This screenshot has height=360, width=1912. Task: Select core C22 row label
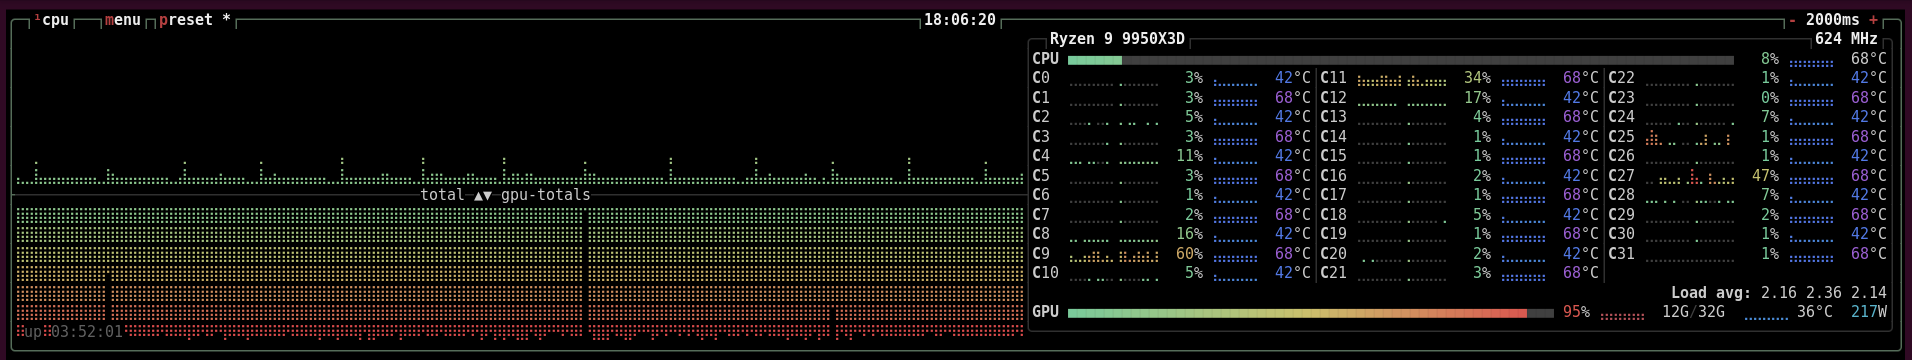pos(1621,78)
